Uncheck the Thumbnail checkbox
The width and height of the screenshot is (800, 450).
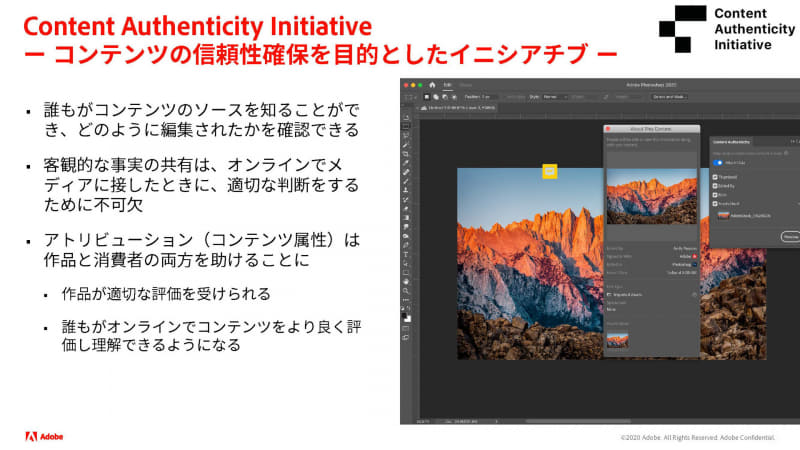(715, 177)
